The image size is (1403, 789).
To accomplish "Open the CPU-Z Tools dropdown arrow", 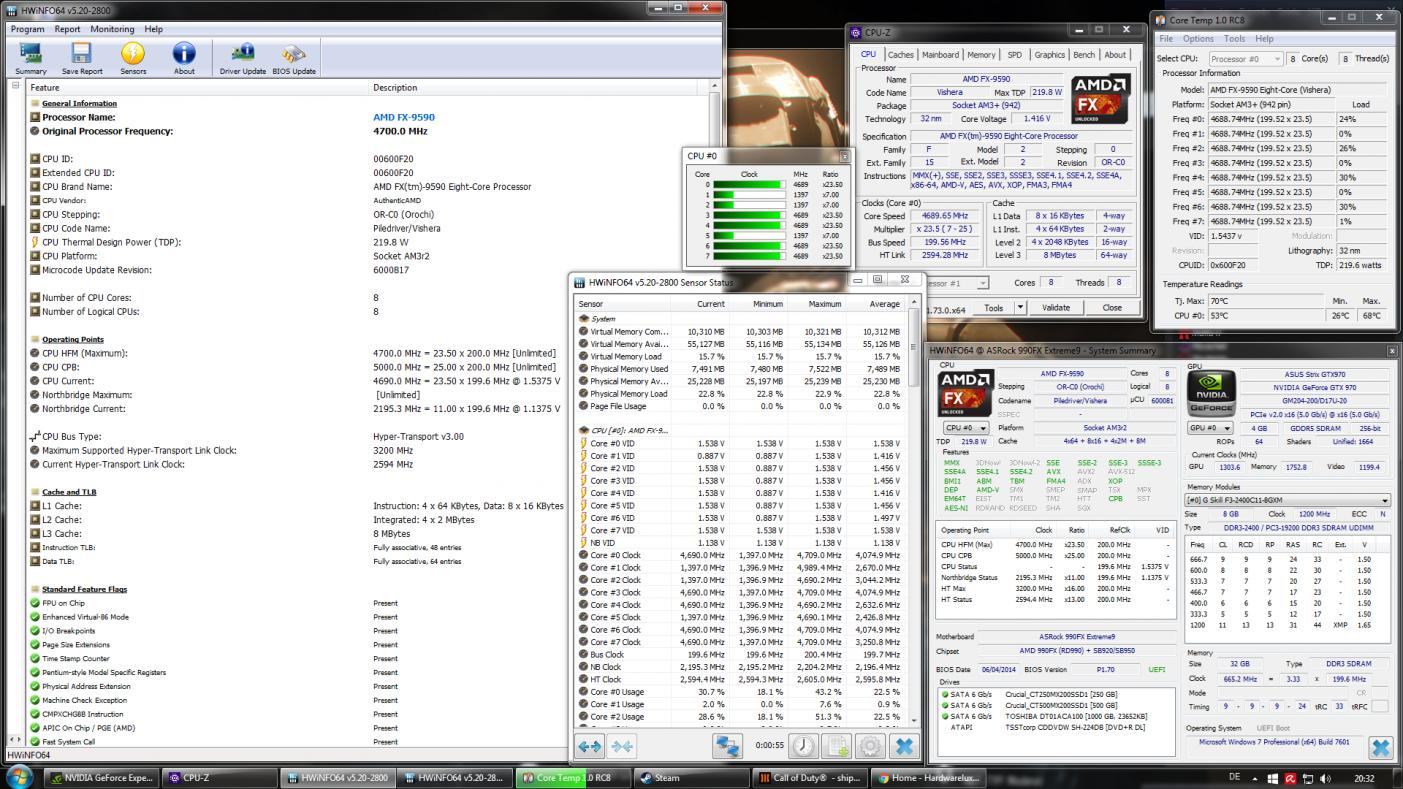I will (x=1020, y=308).
